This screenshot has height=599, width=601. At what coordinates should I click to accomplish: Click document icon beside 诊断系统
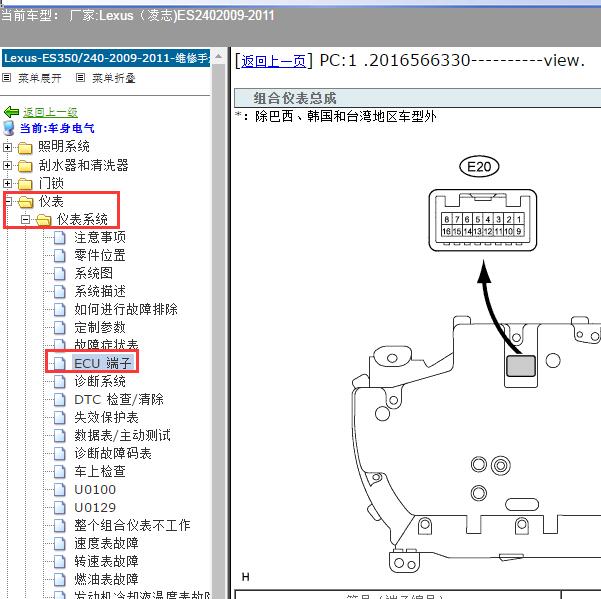click(59, 382)
